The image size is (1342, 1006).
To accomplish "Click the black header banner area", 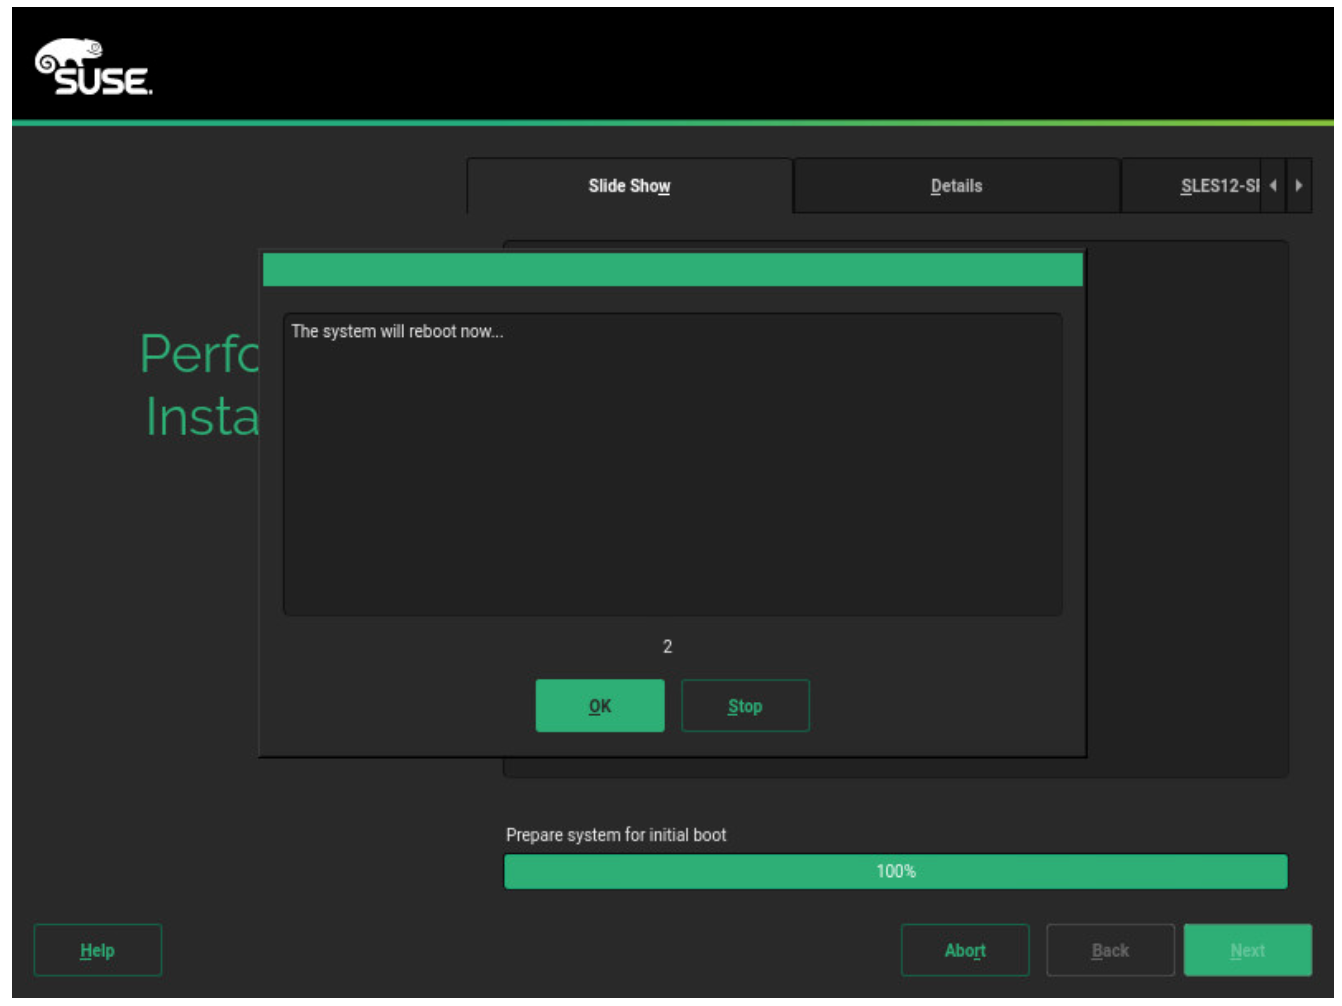I will [700, 64].
